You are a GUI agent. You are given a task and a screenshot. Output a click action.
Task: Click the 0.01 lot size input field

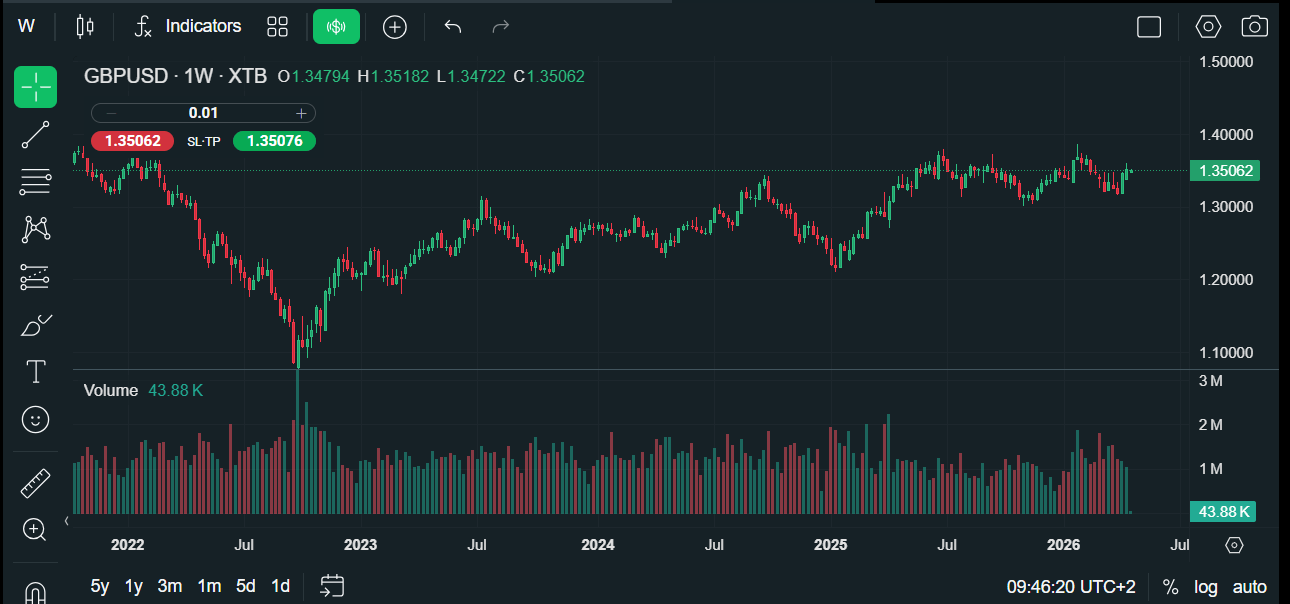coord(203,113)
